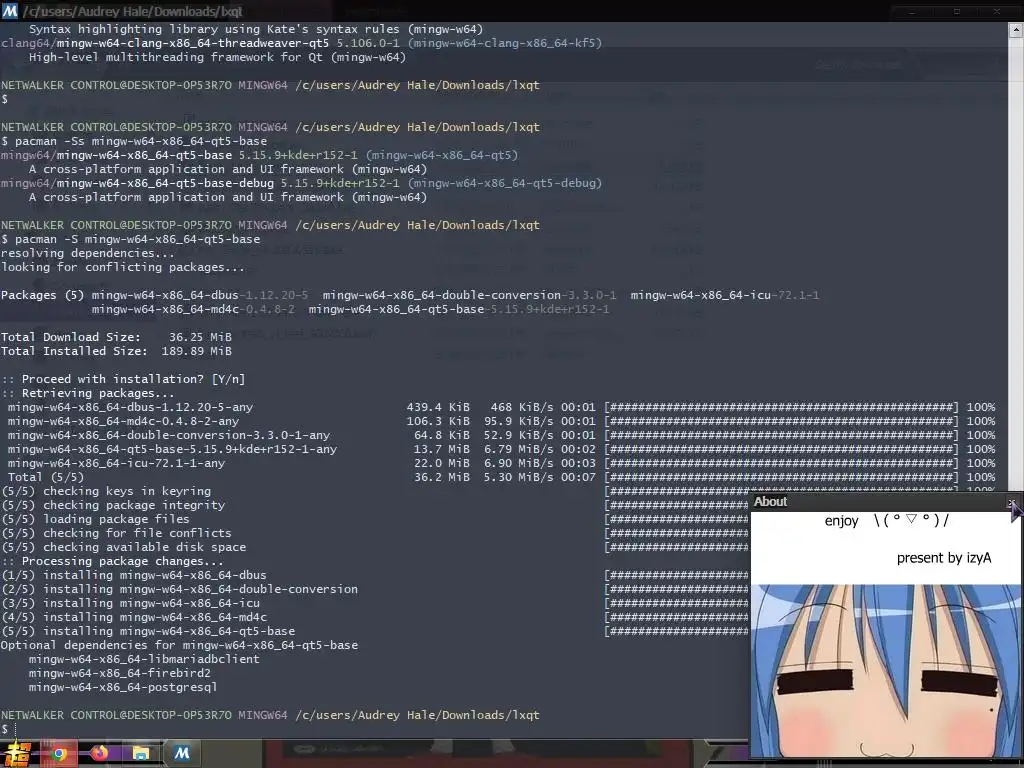Click the terminal scrollbar up arrow
The image size is (1024, 768).
1016,30
